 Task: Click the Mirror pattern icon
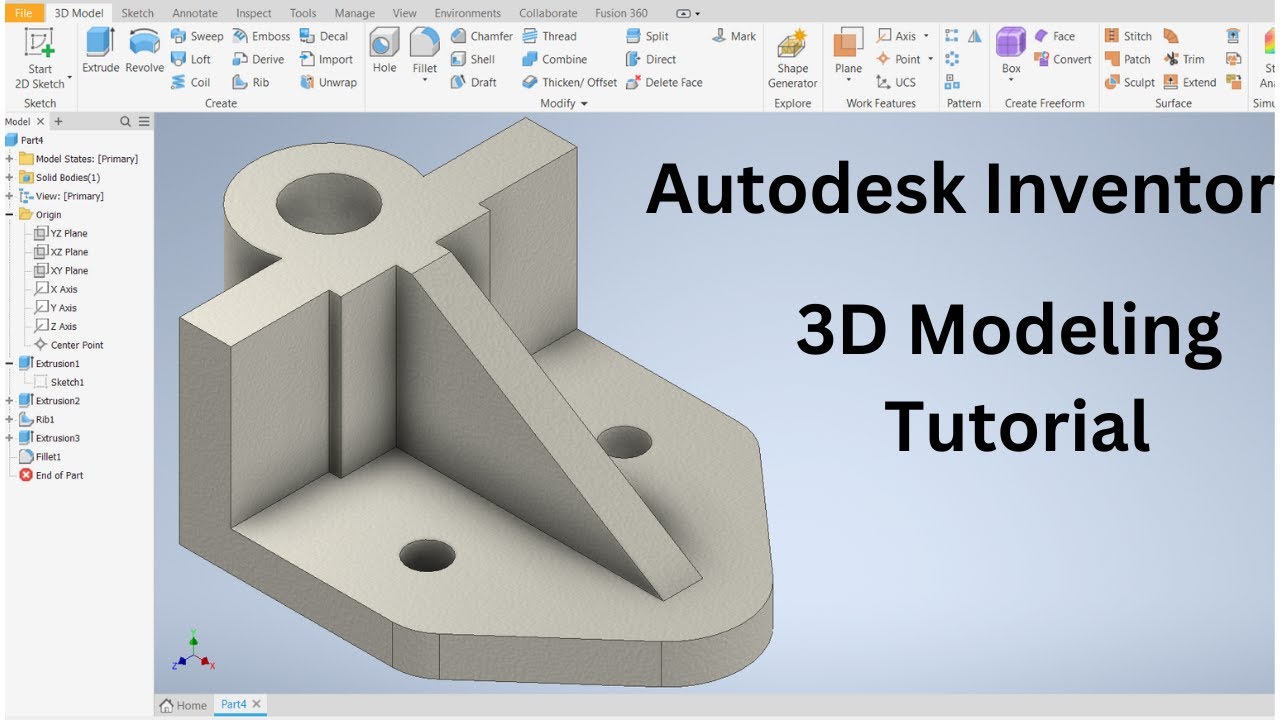(974, 36)
